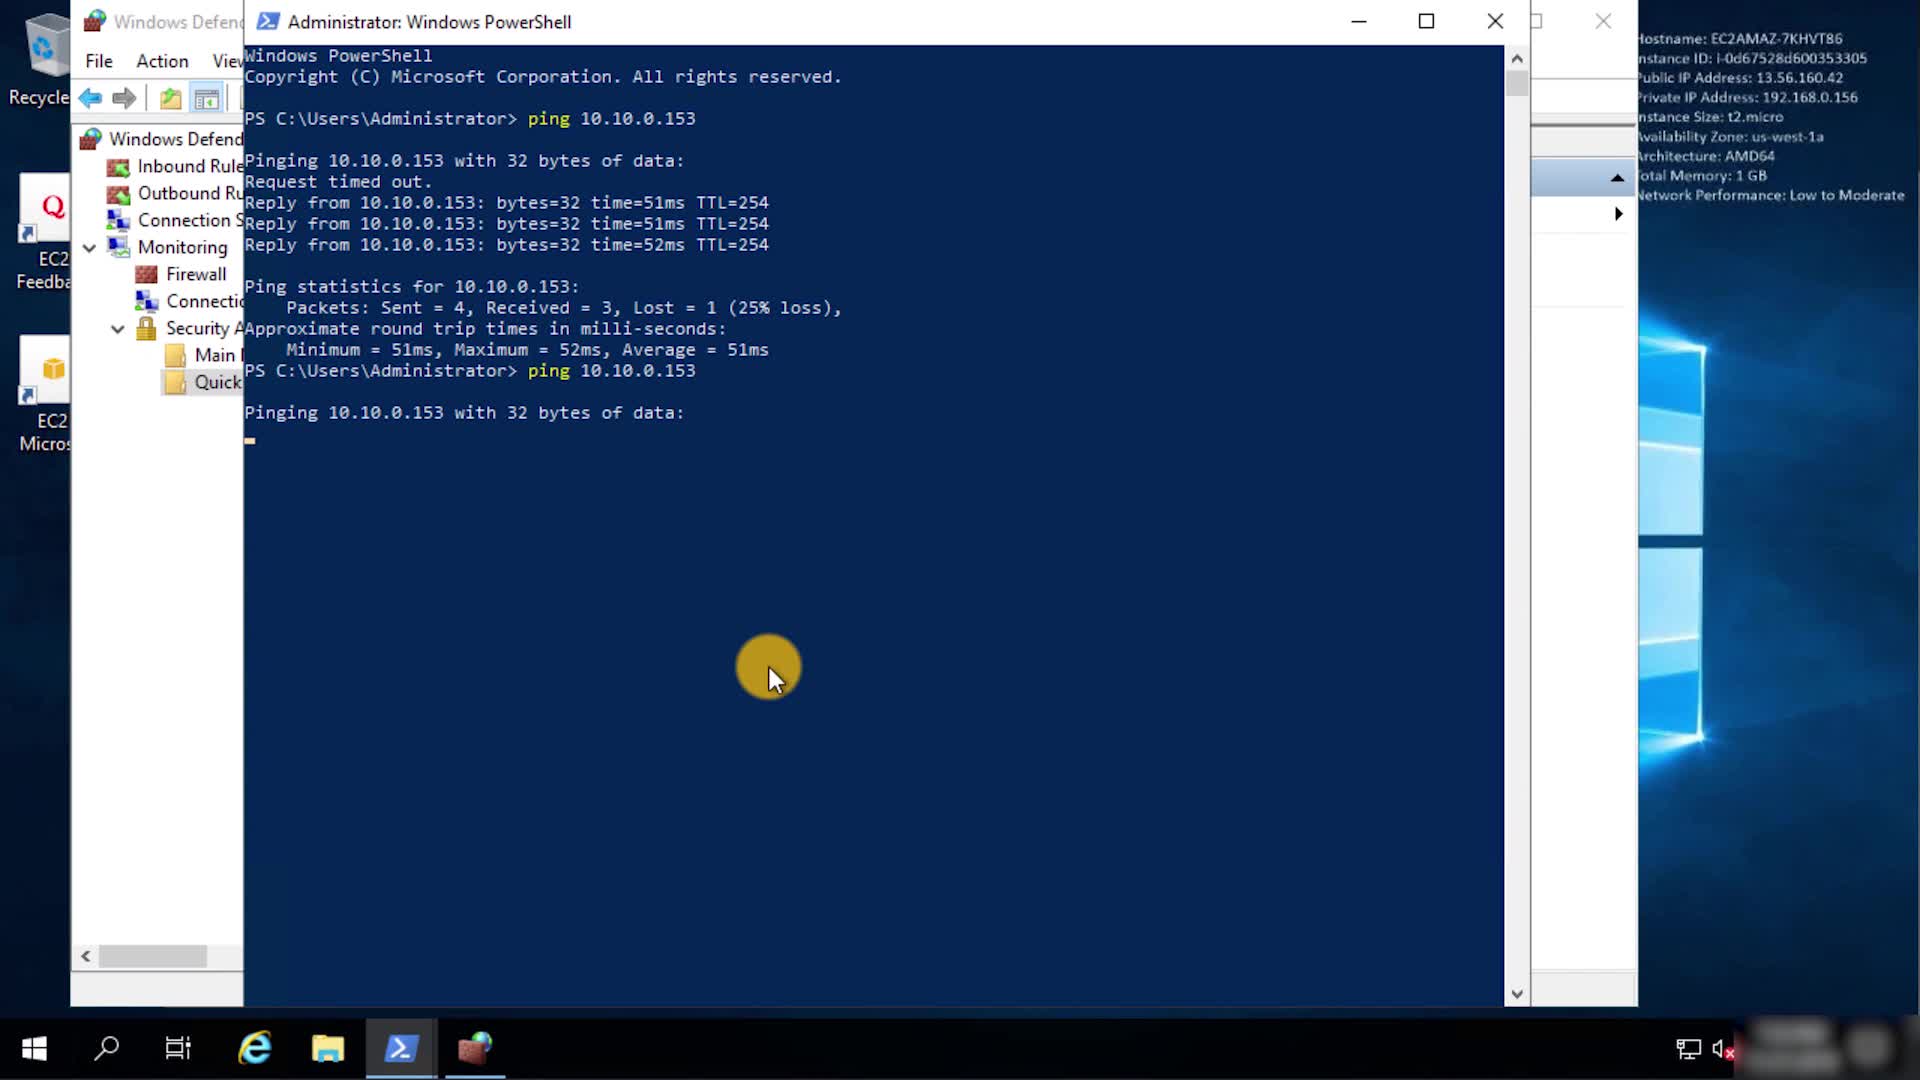
Task: Click PowerShell scrollbar down arrow
Action: coord(1517,994)
